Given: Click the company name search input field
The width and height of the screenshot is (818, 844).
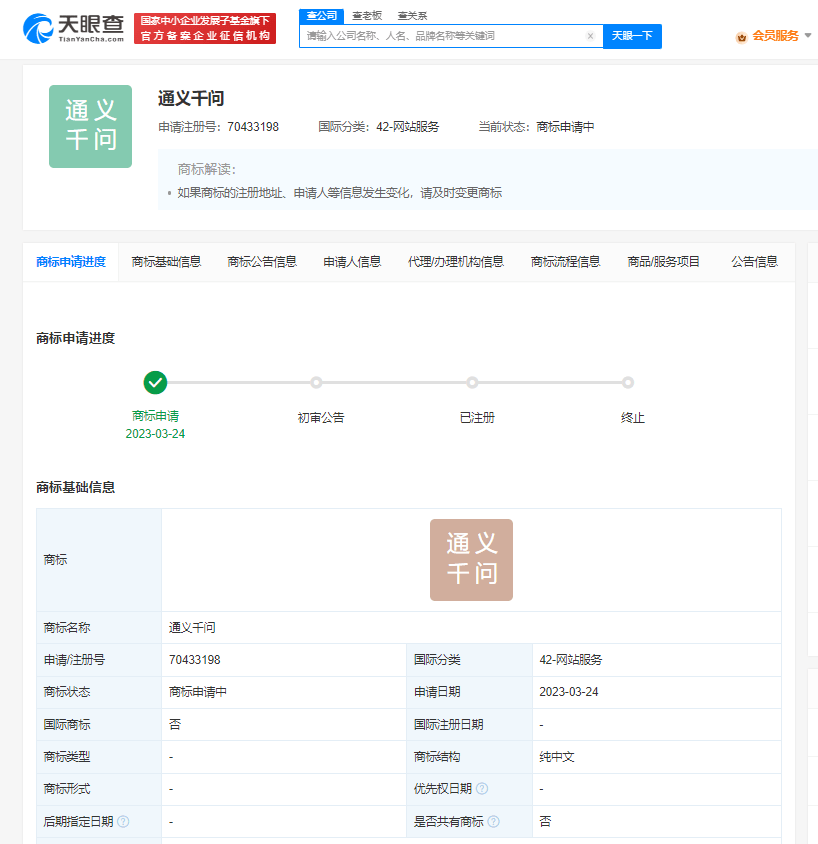Looking at the screenshot, I should tap(440, 36).
